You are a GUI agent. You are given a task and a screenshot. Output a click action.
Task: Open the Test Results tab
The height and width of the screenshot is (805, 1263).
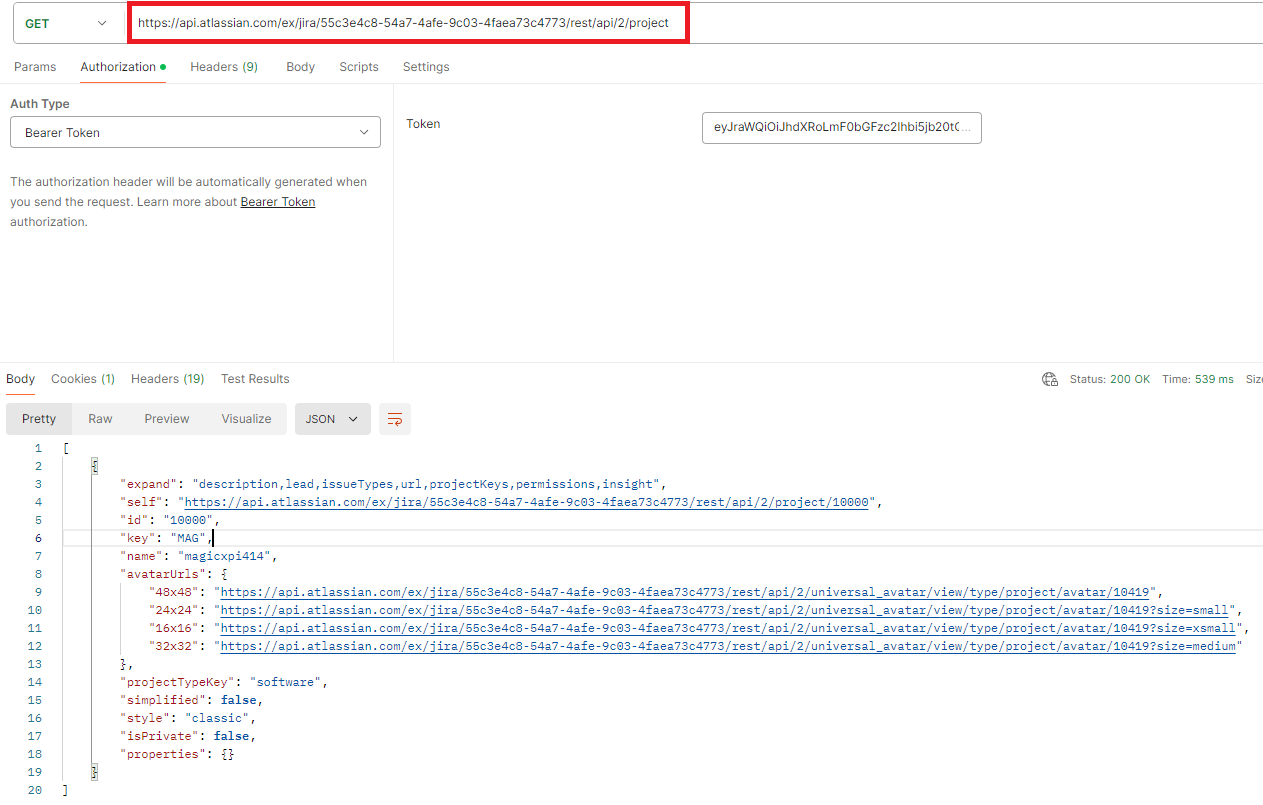(255, 379)
